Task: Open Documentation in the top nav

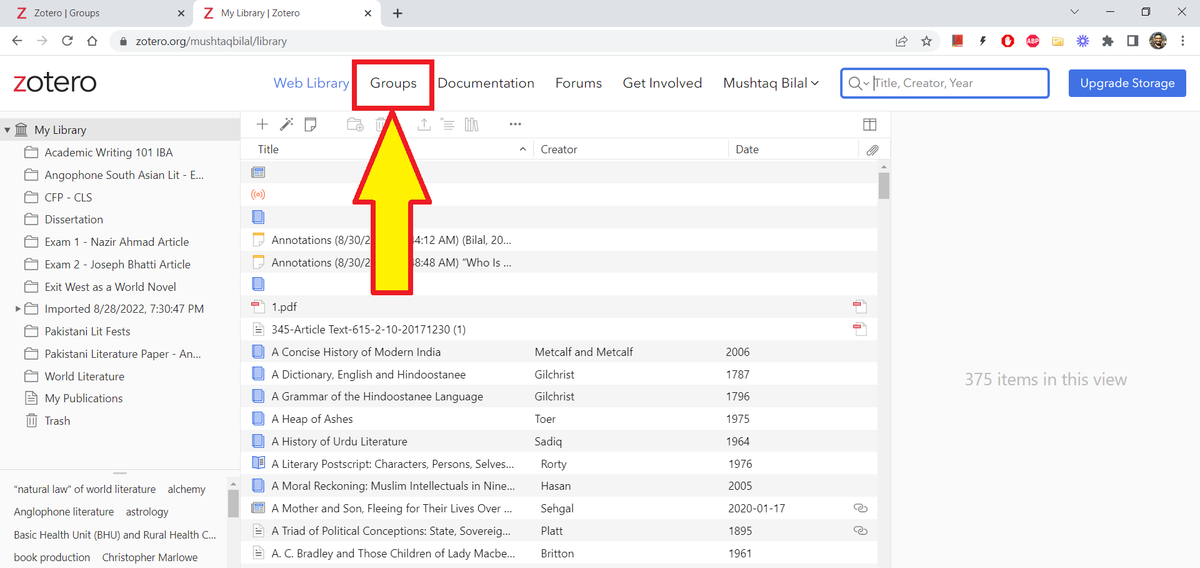Action: pos(486,83)
